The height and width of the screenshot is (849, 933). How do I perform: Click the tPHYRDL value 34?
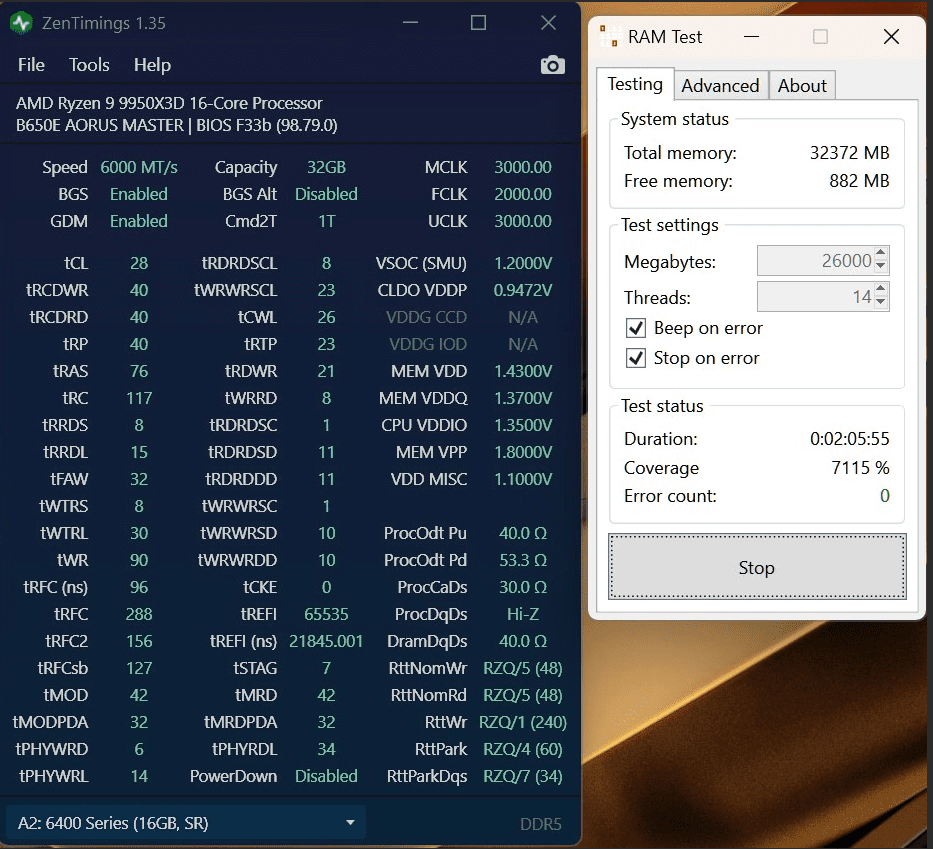coord(326,749)
